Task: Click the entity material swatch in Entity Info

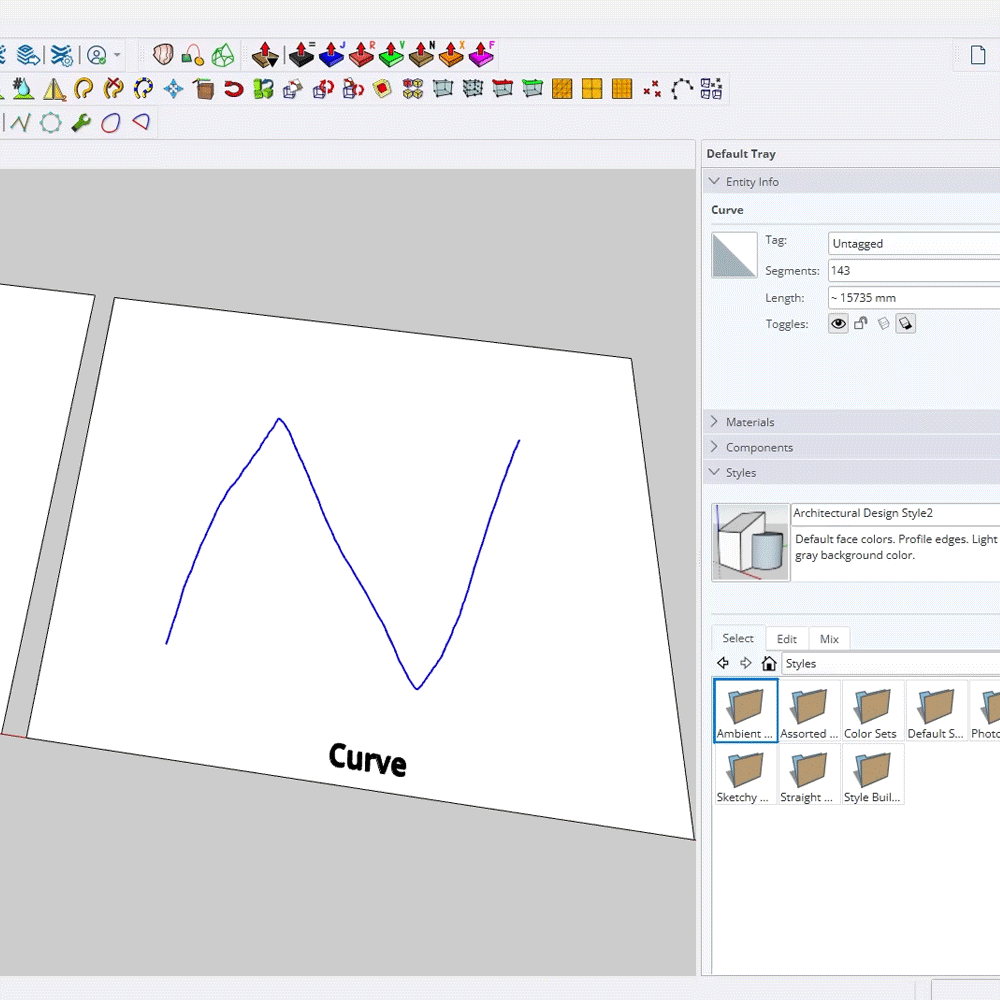Action: 734,255
